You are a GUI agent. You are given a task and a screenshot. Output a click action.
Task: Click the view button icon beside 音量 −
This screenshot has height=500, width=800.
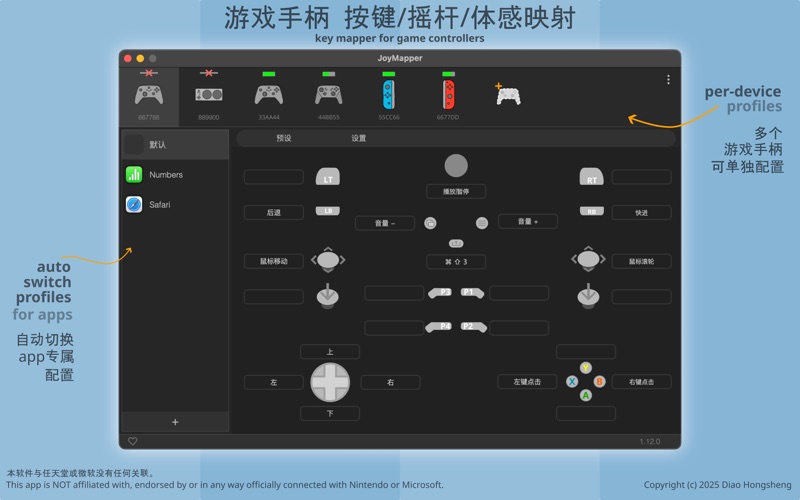point(430,223)
